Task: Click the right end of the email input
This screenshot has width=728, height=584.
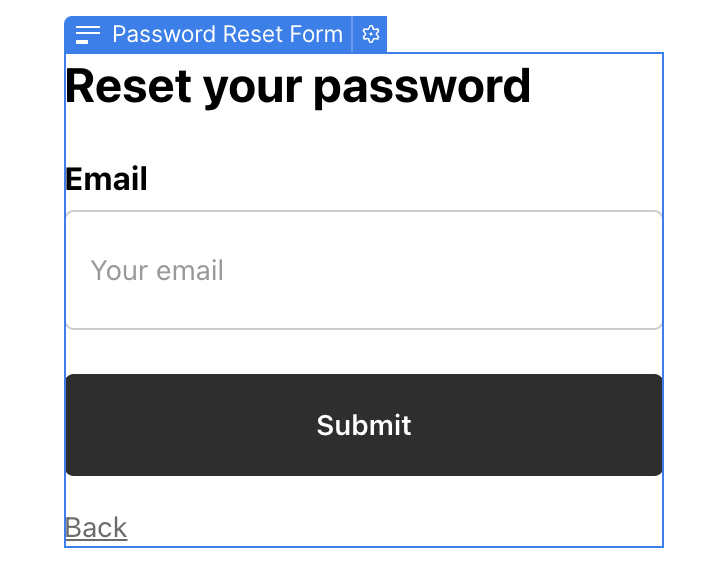Action: pos(620,270)
